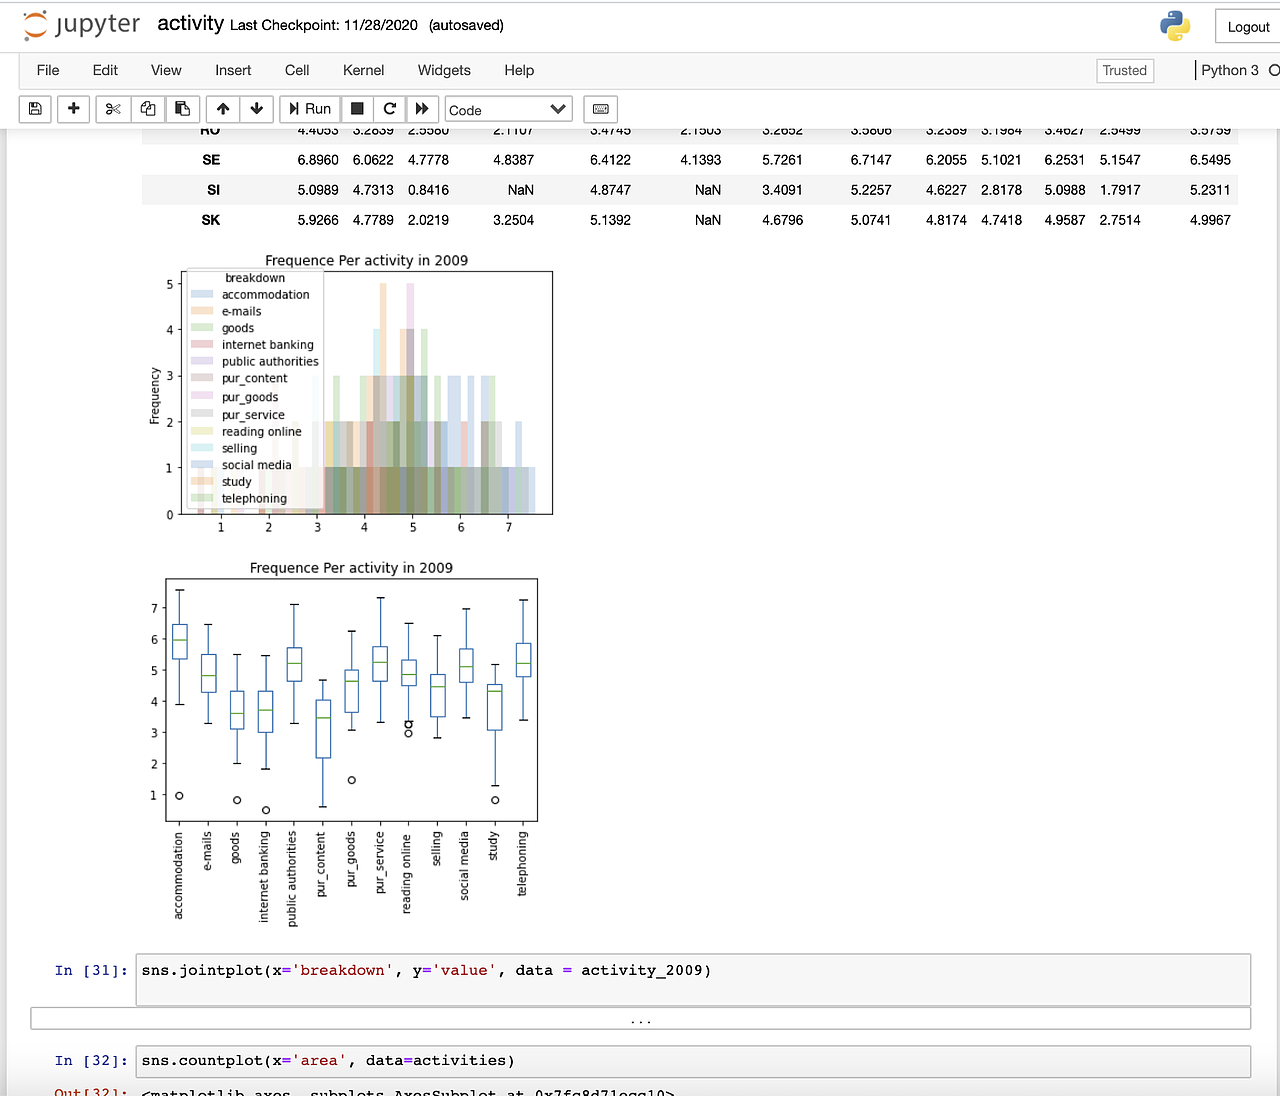Click the 4.6796 cell in SK row
The image size is (1280, 1096).
[x=783, y=220]
